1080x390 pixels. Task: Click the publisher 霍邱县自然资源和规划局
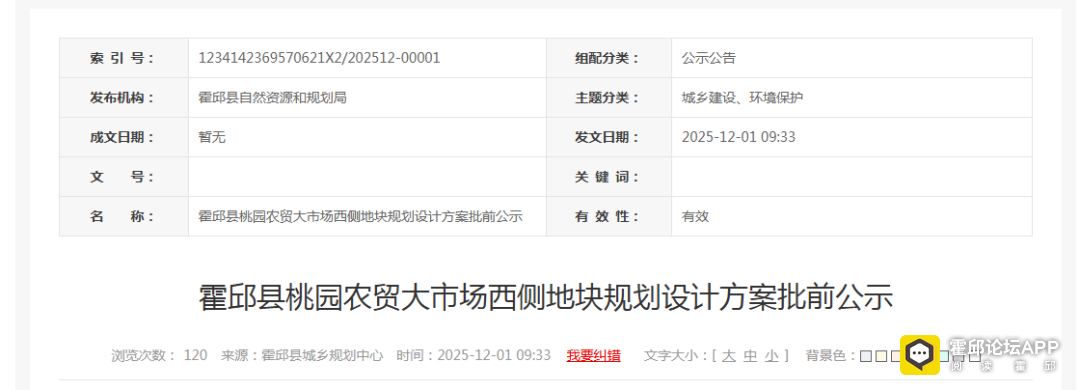272,98
